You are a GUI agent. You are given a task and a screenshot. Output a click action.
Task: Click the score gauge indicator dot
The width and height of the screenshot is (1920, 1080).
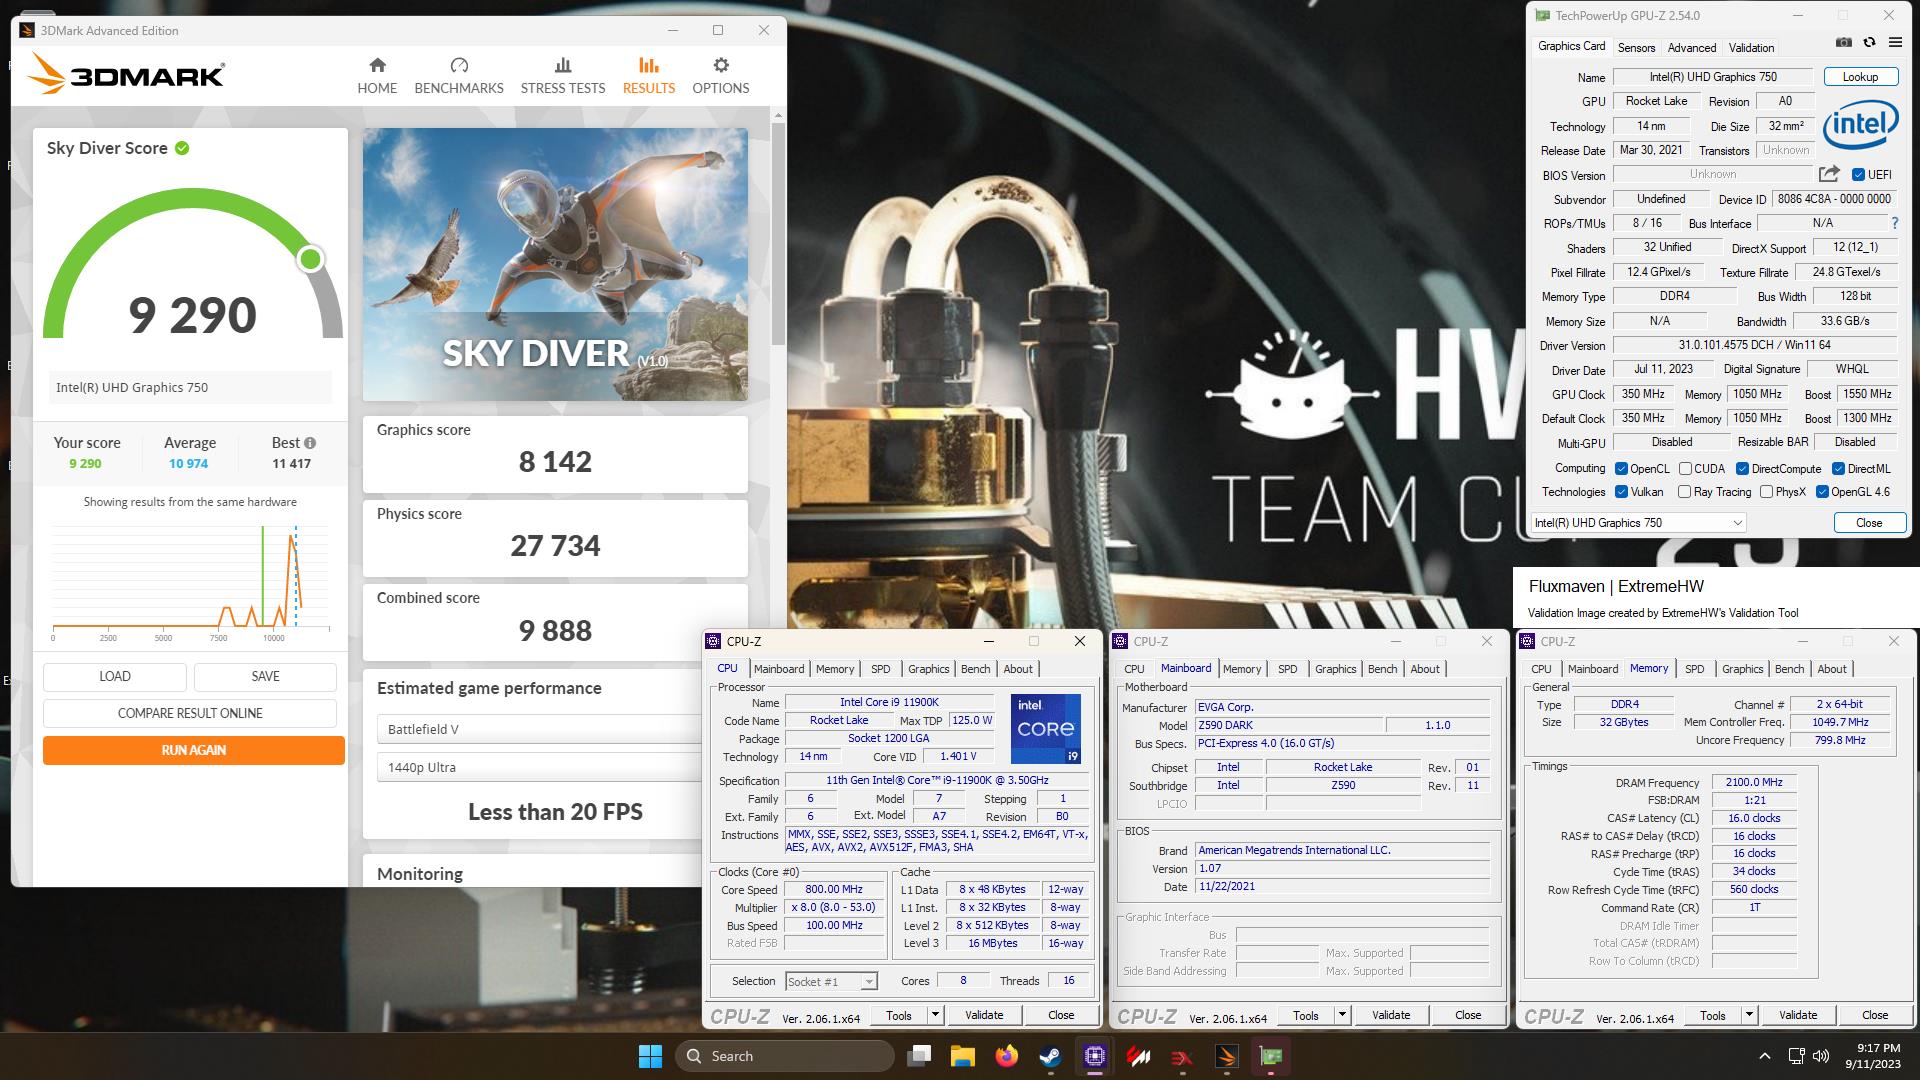pos(311,260)
